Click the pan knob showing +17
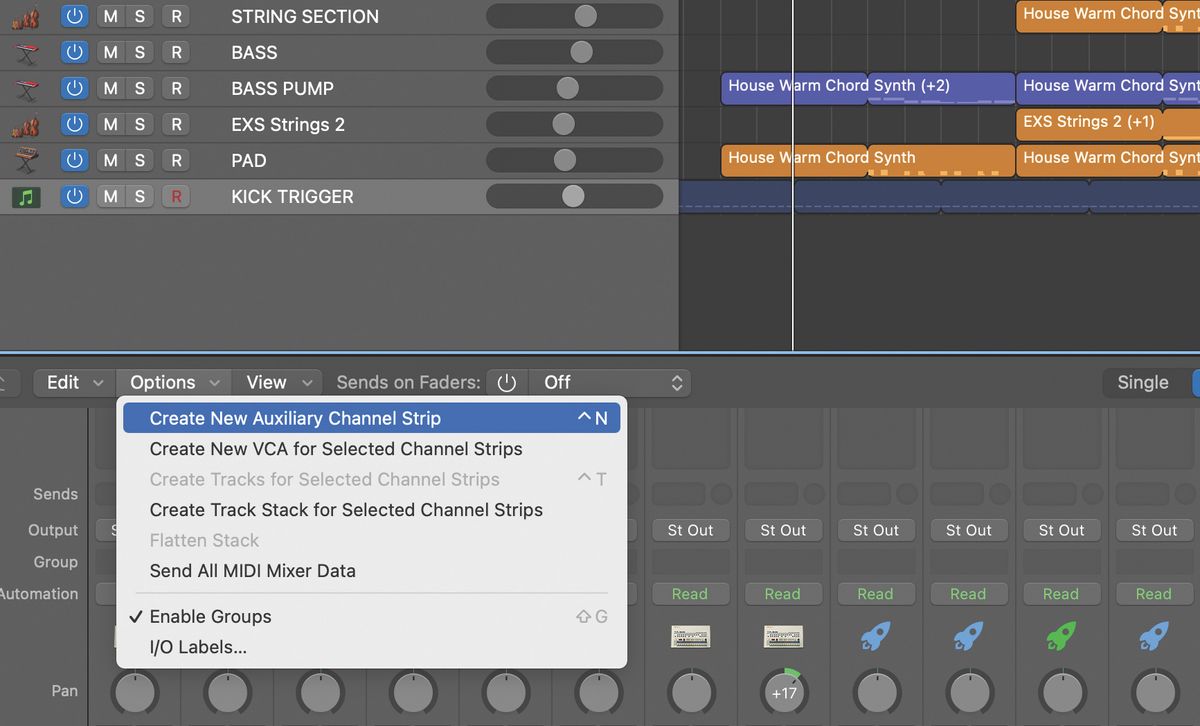Image resolution: width=1200 pixels, height=726 pixels. tap(784, 691)
